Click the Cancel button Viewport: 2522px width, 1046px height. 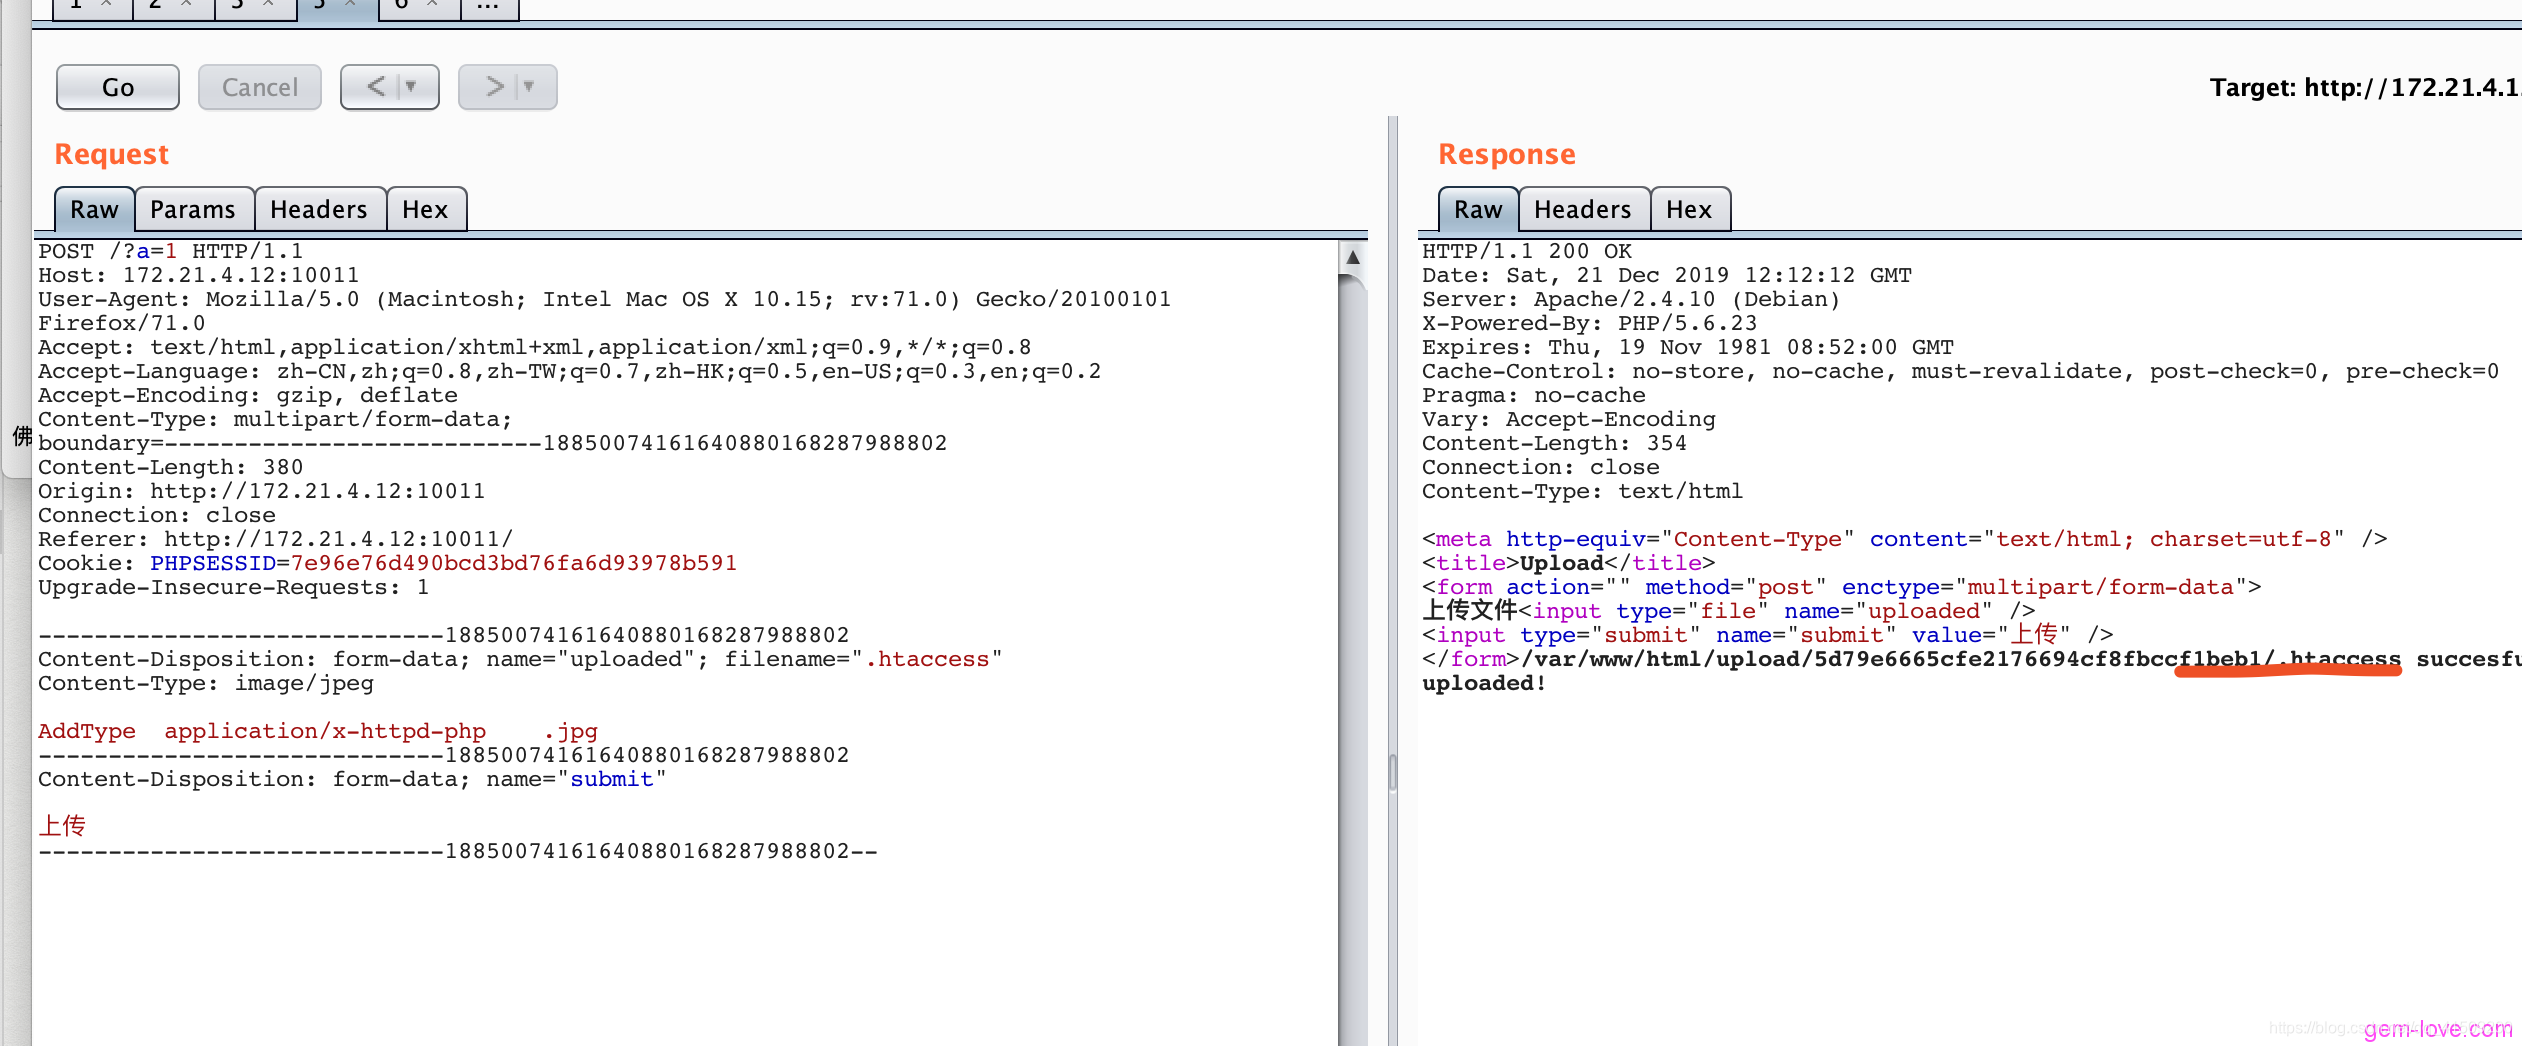(x=260, y=87)
